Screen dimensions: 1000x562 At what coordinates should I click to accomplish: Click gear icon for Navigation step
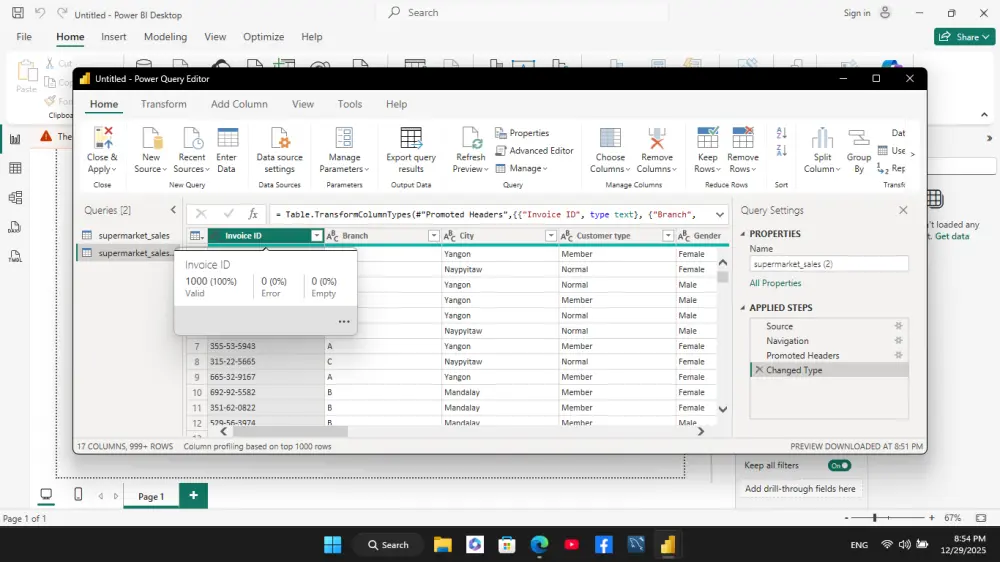[899, 341]
